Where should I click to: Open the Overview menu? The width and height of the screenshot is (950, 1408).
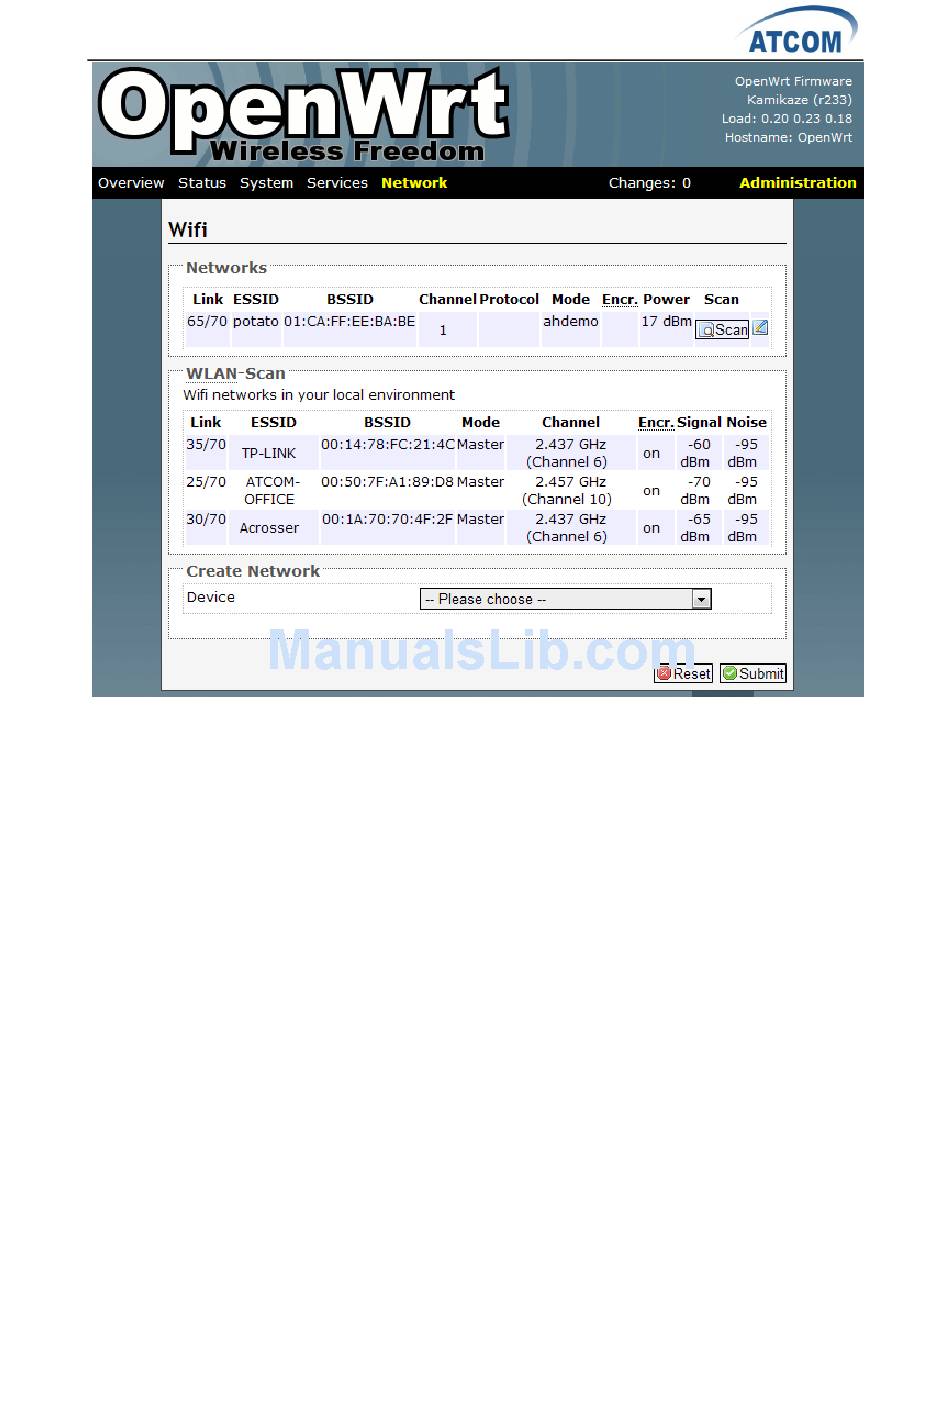[x=131, y=183]
